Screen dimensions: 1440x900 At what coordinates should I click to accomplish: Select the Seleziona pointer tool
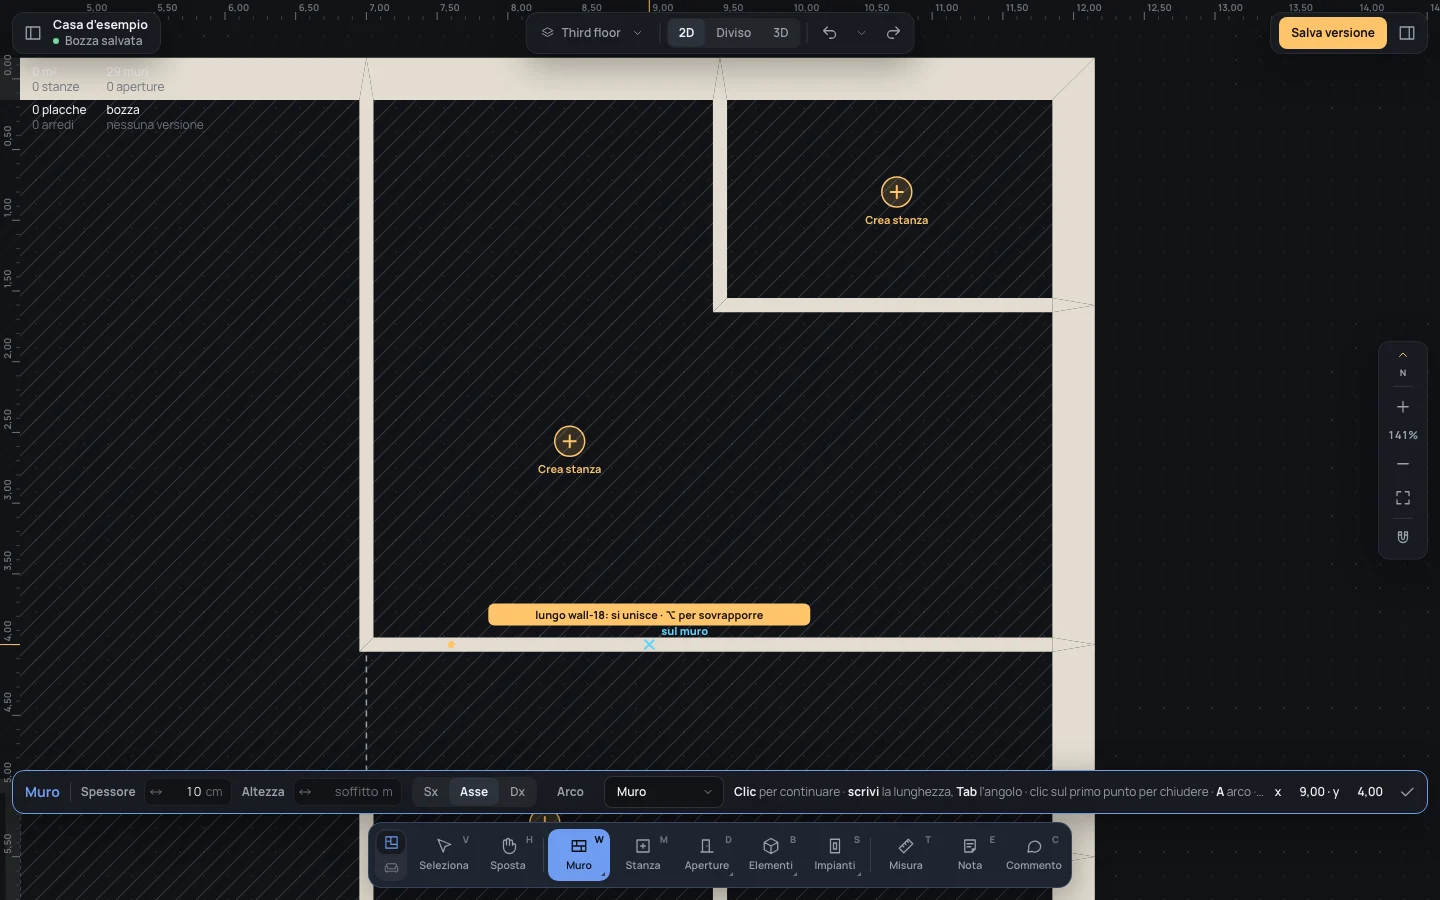(444, 855)
